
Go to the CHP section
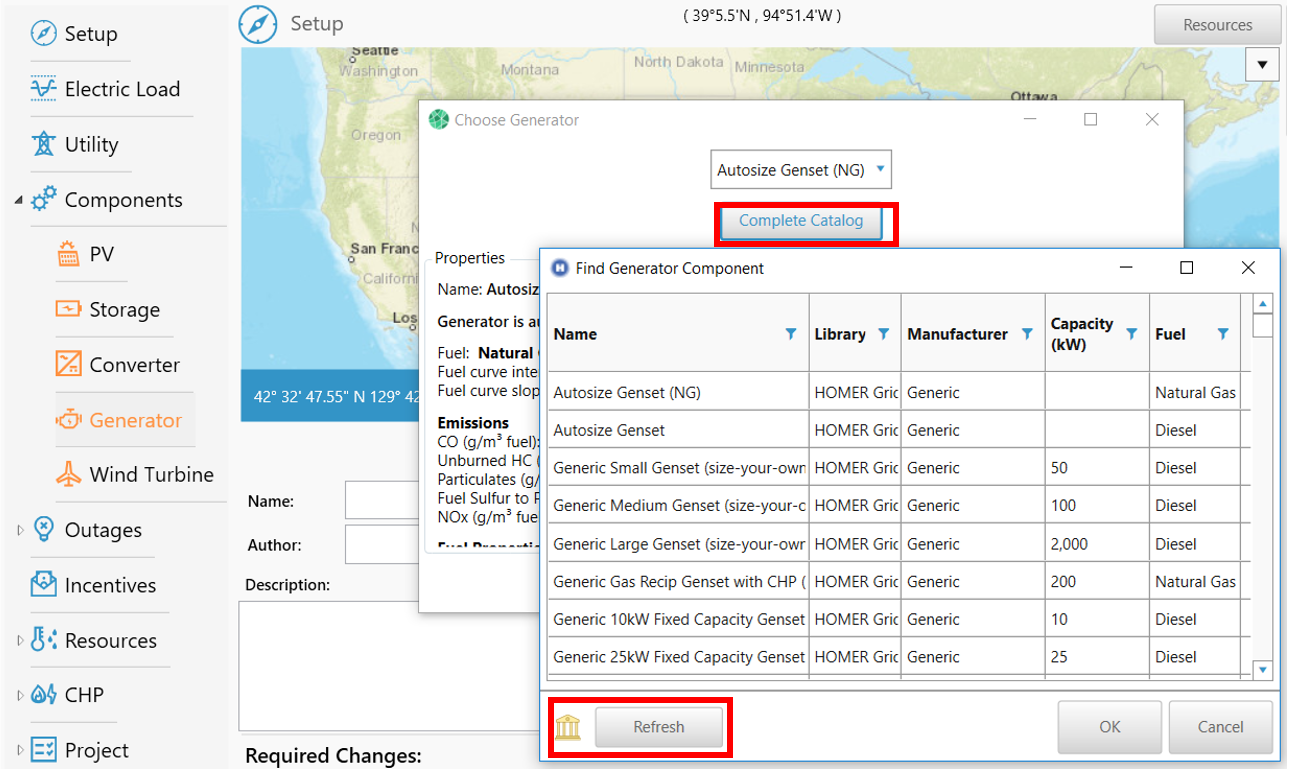(x=84, y=695)
